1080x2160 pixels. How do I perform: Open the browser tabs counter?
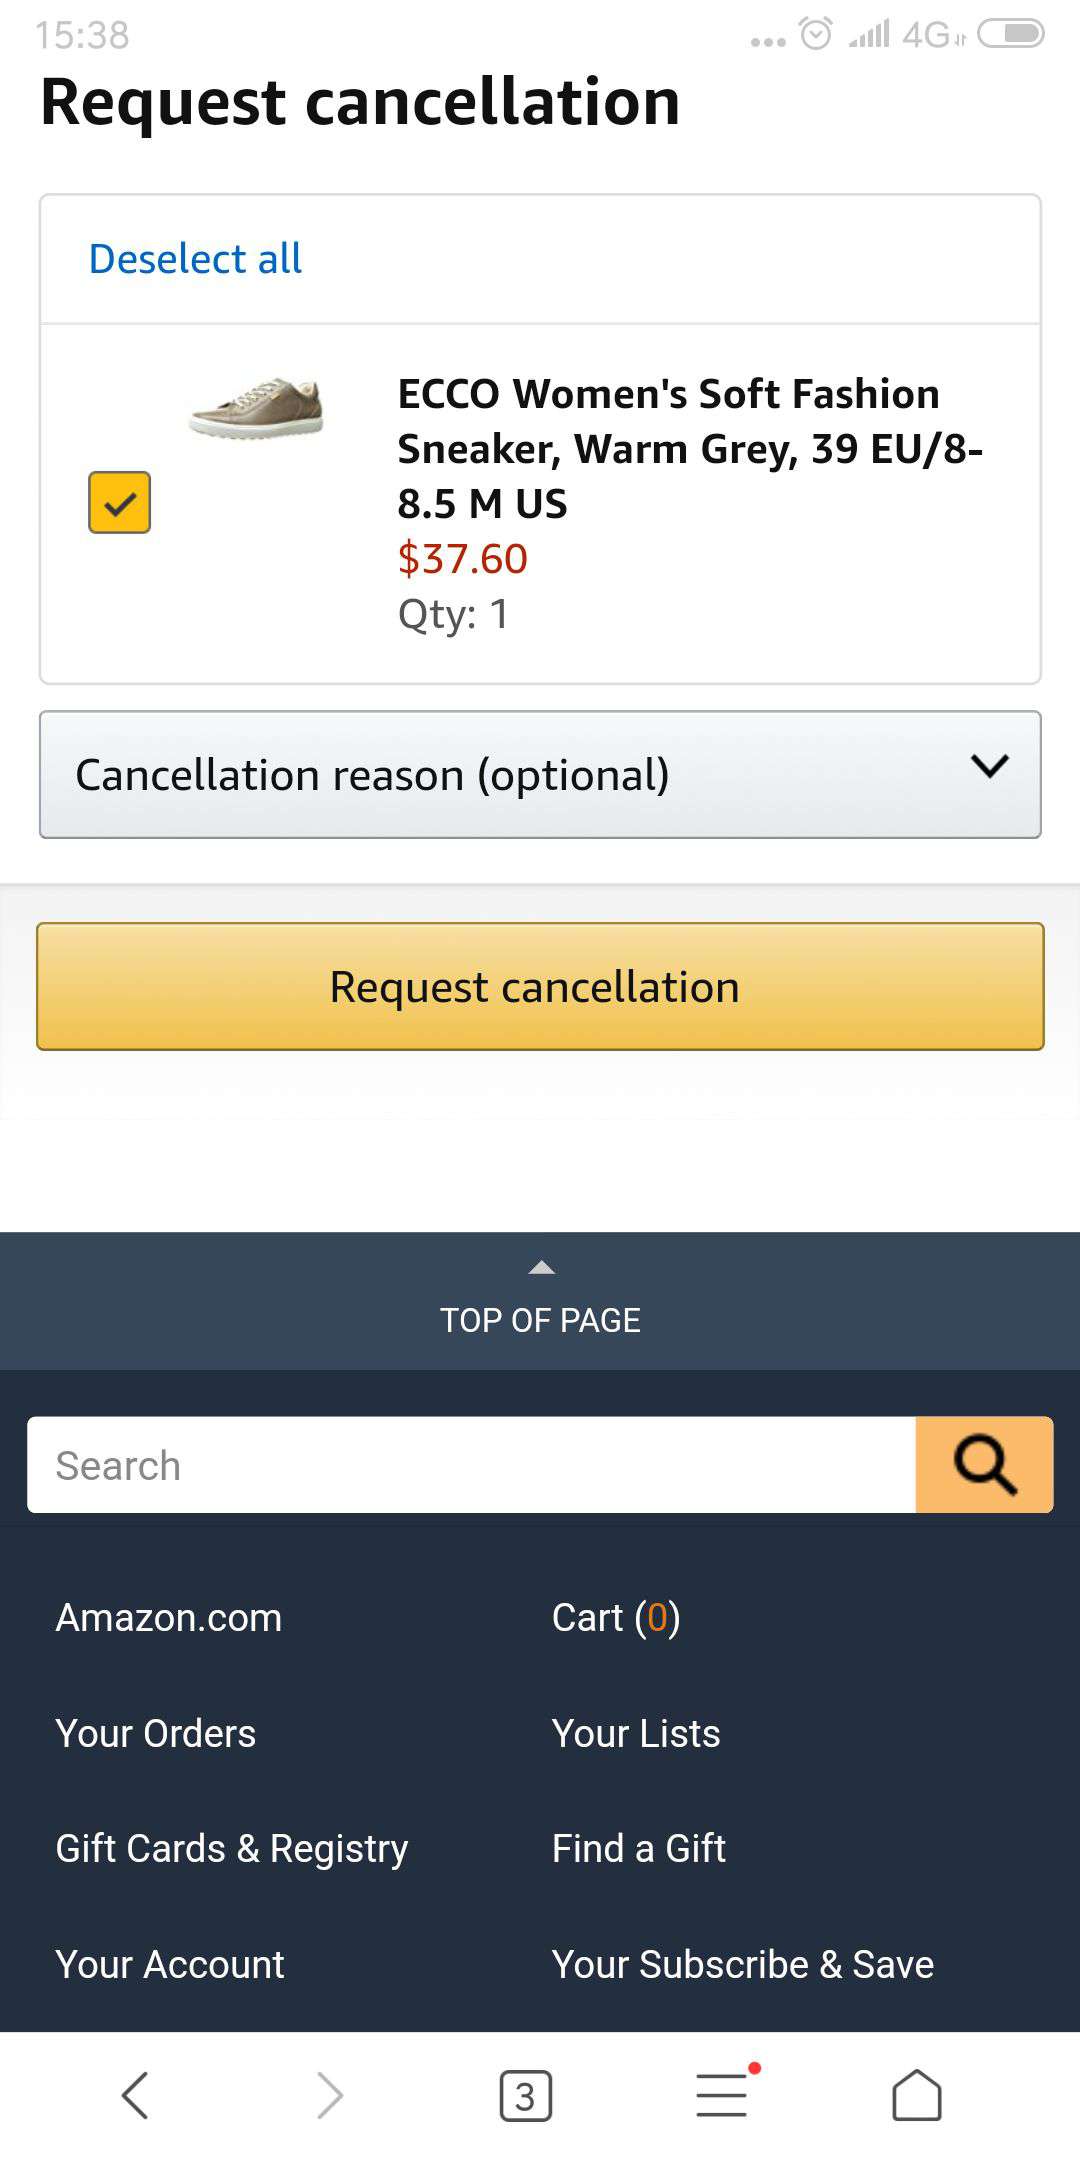(525, 2095)
